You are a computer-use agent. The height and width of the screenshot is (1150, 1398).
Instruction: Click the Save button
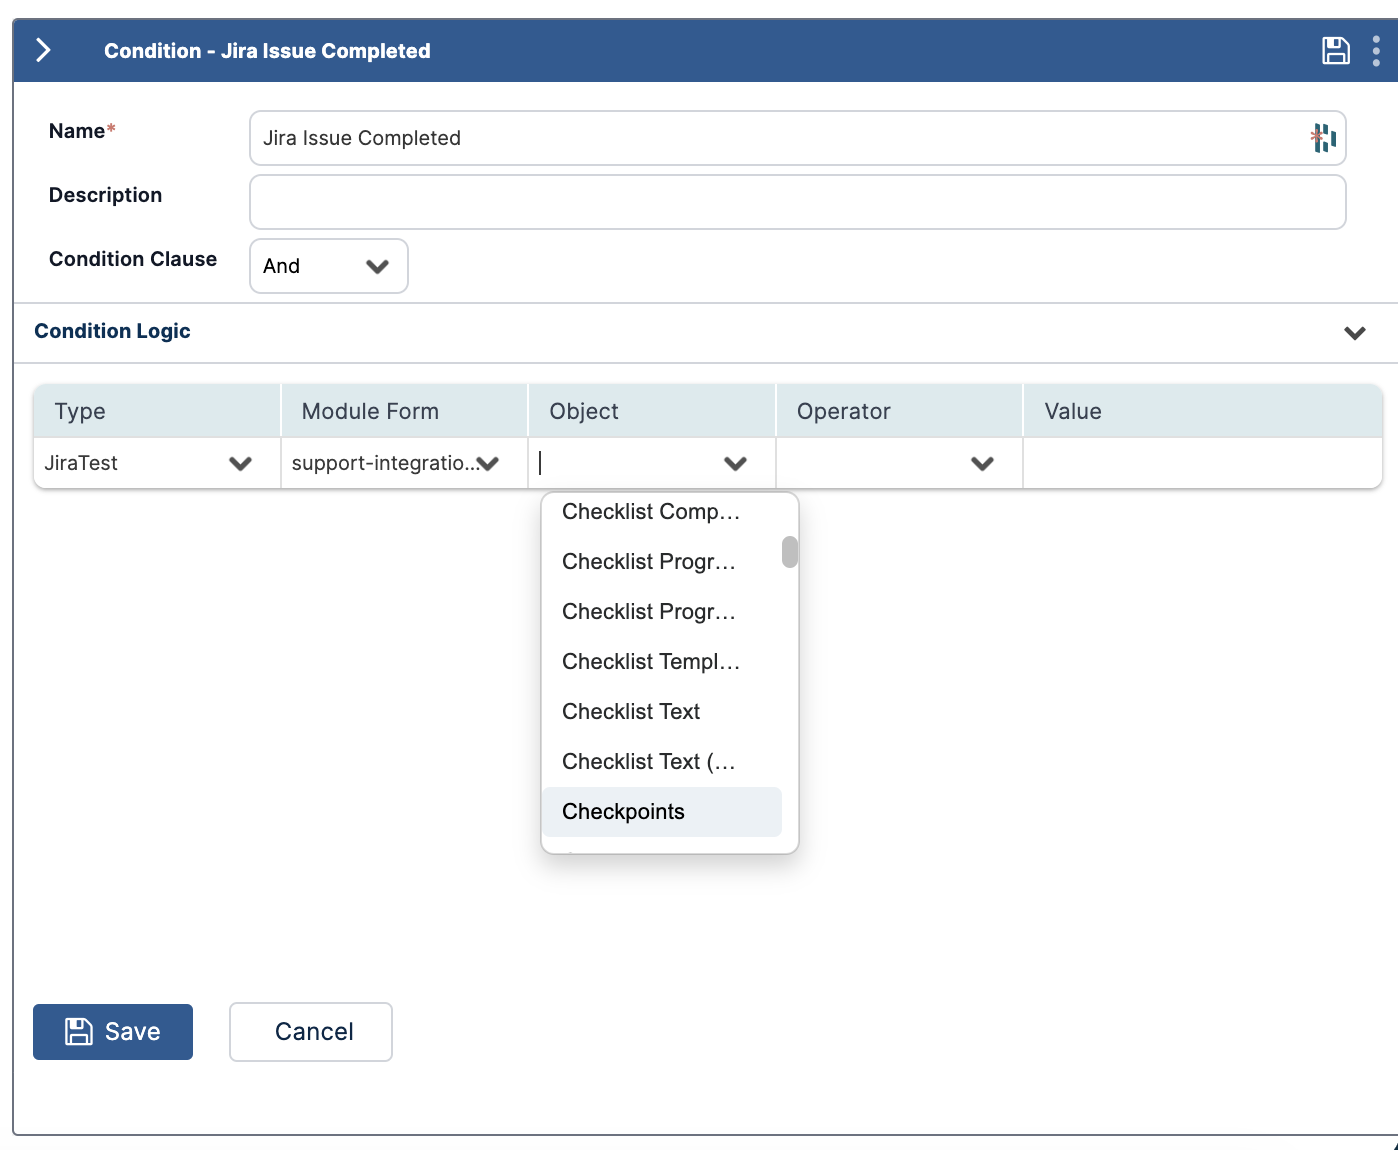pos(113,1032)
